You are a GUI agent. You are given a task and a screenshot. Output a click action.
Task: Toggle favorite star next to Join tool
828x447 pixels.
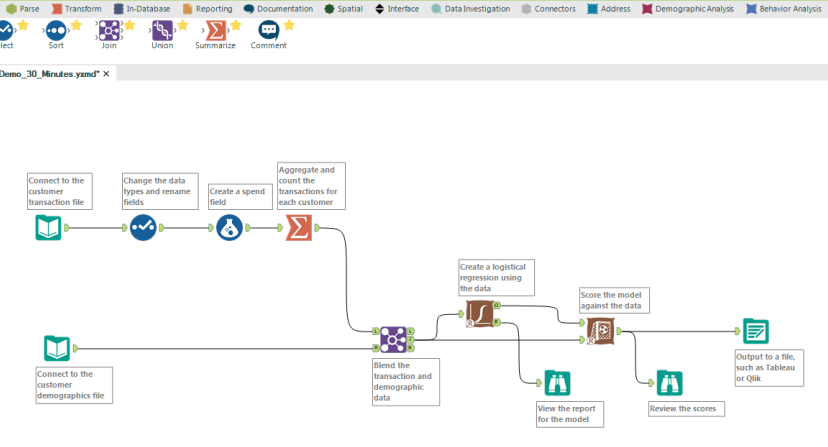[130, 25]
